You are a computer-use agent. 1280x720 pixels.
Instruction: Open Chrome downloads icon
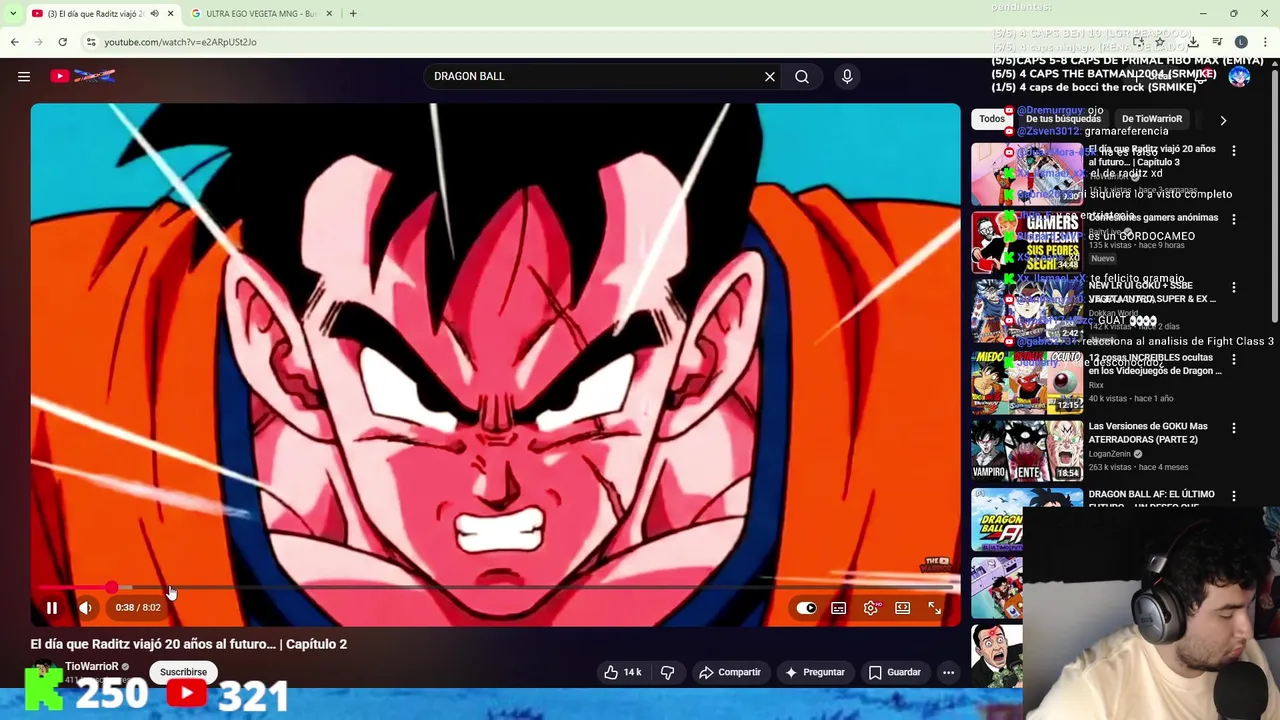click(1193, 42)
